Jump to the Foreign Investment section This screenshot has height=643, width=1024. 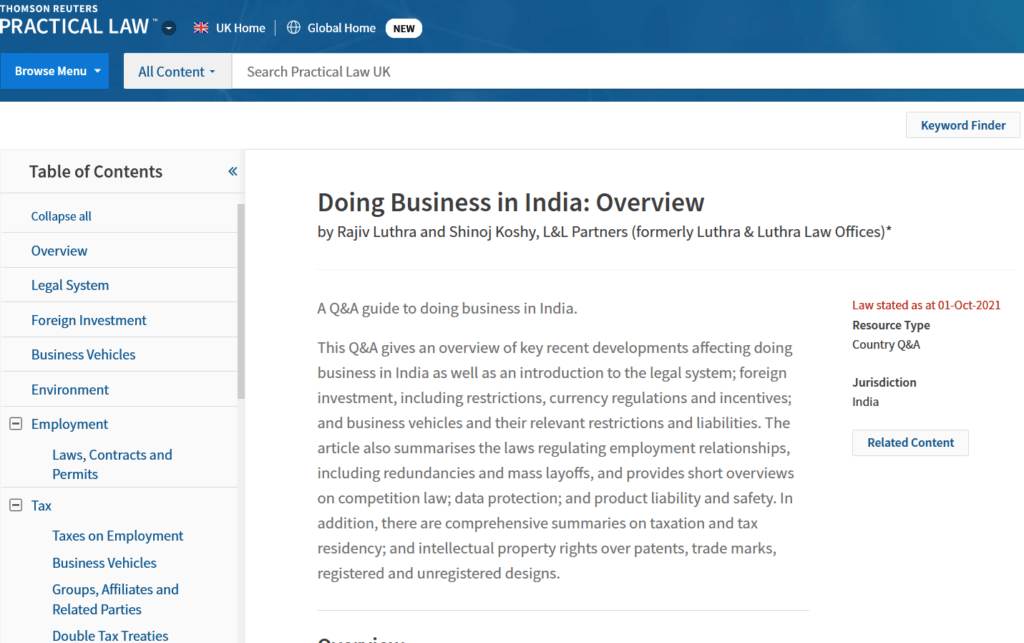pos(89,320)
